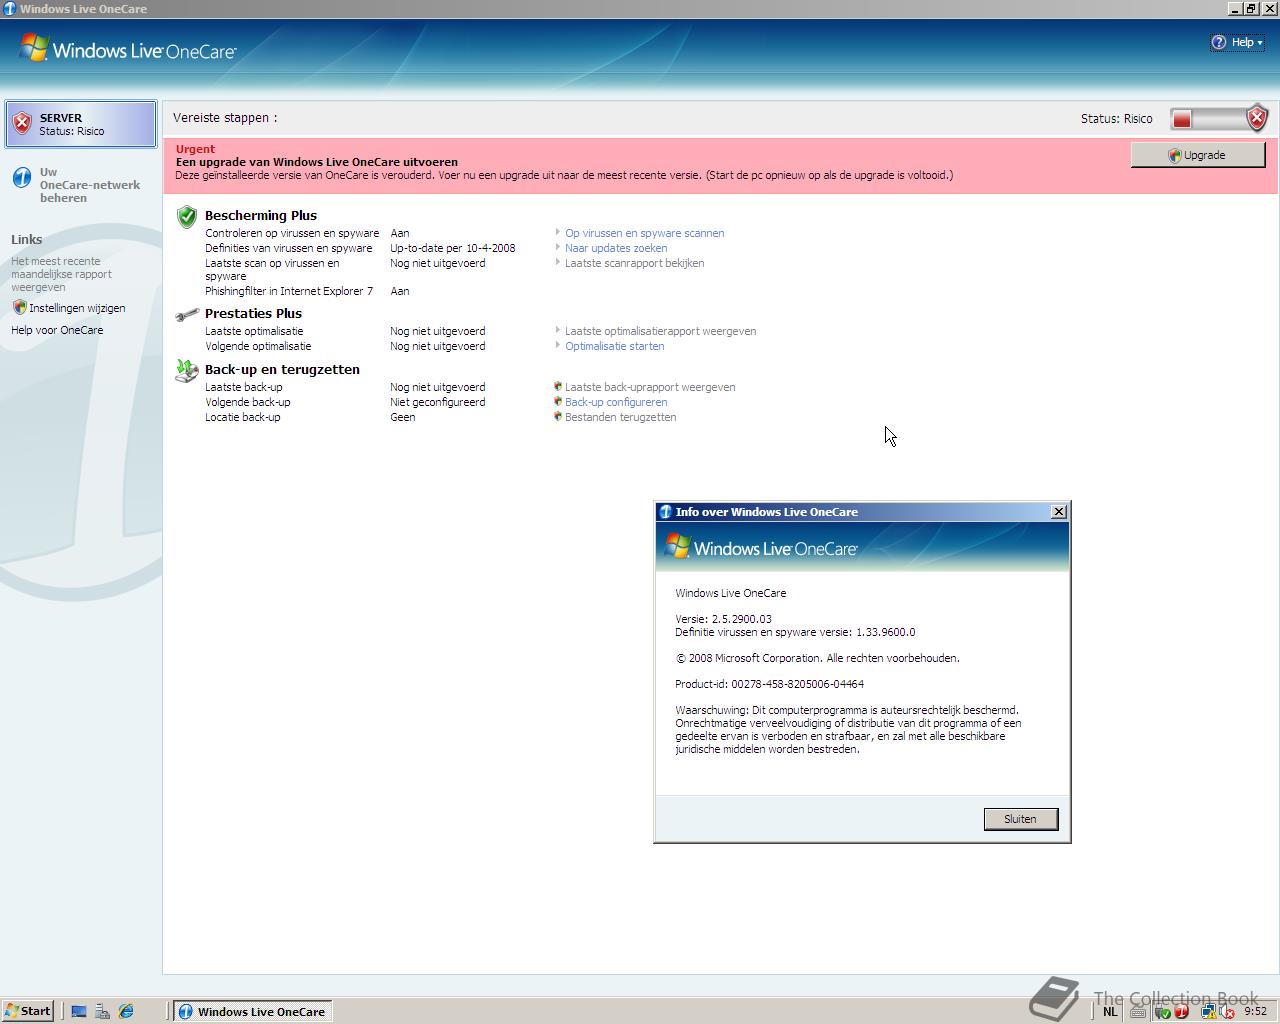The height and width of the screenshot is (1024, 1280).
Task: Click the red status level indicator bar
Action: tap(1182, 120)
